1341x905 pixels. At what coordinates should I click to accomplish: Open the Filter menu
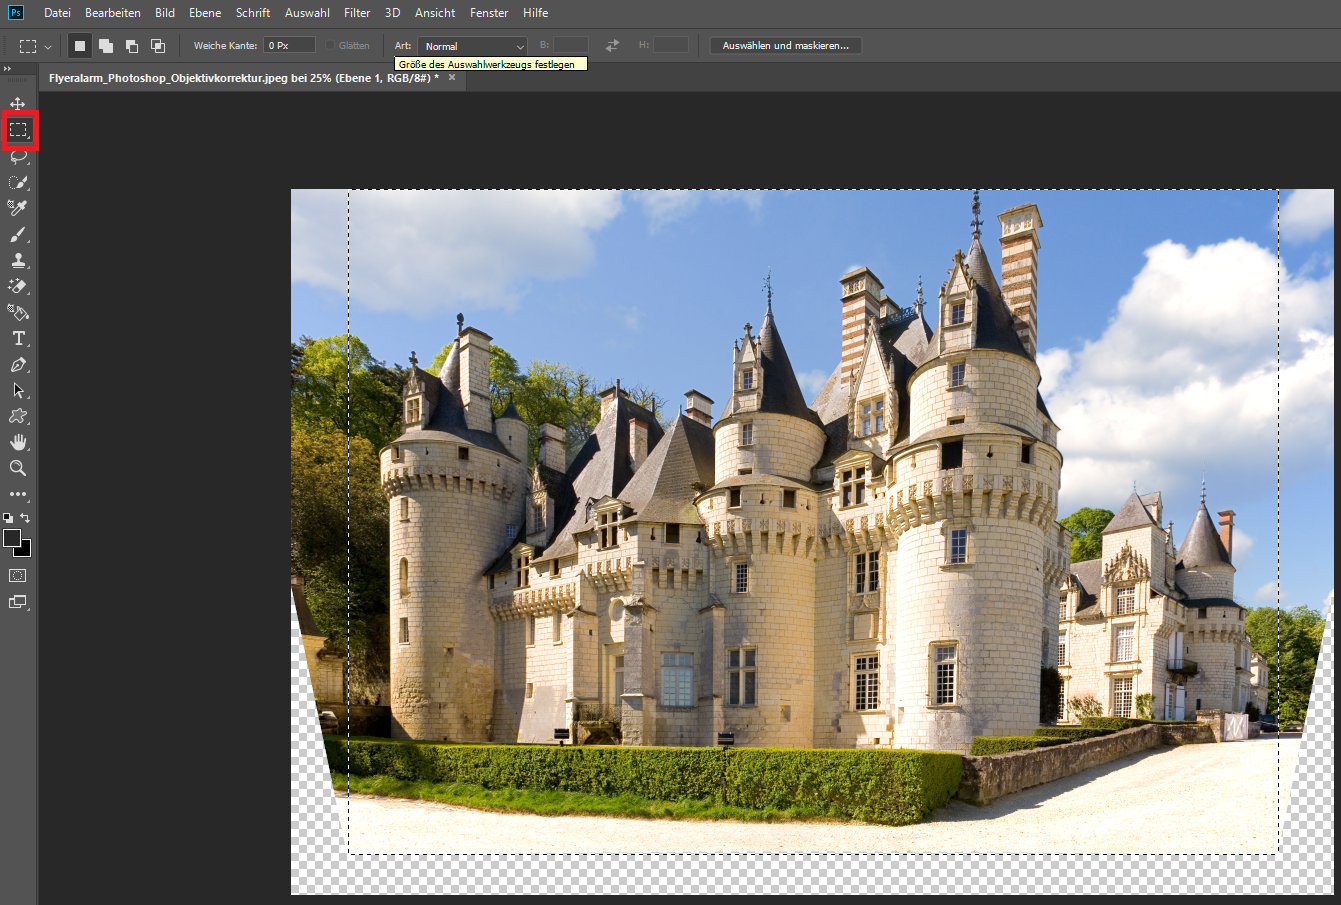tap(357, 13)
